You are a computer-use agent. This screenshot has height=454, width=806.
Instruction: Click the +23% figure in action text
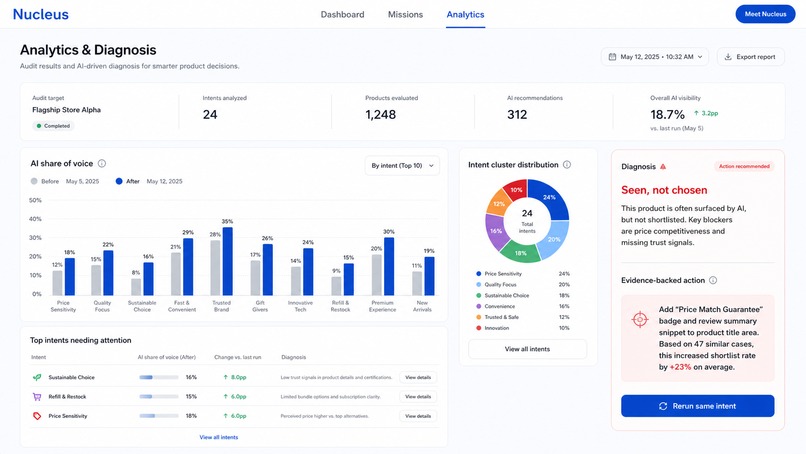tap(680, 367)
